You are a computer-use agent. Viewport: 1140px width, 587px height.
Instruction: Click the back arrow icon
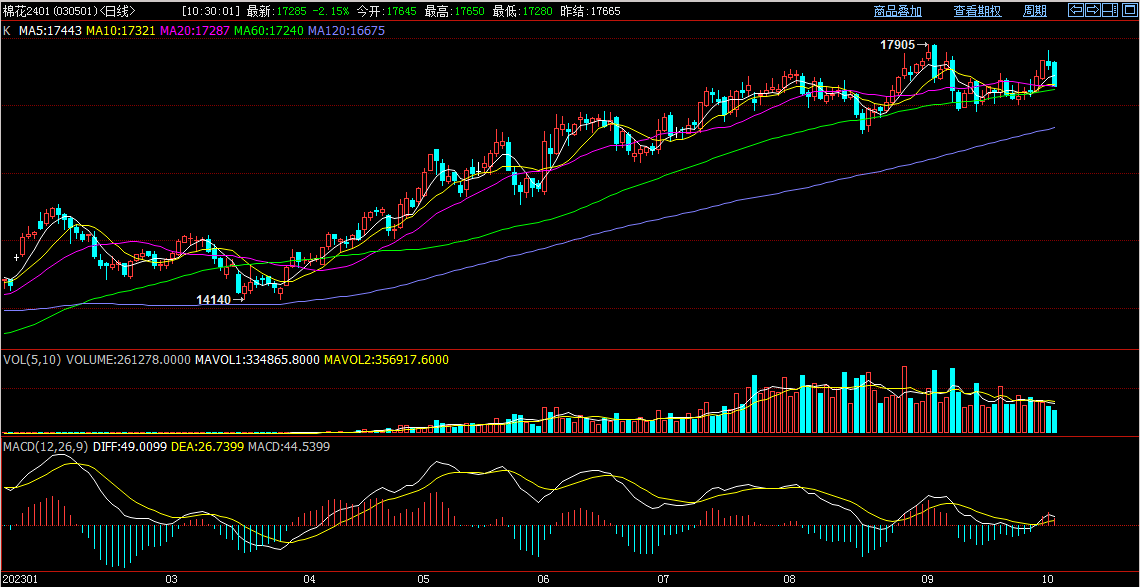point(1075,10)
